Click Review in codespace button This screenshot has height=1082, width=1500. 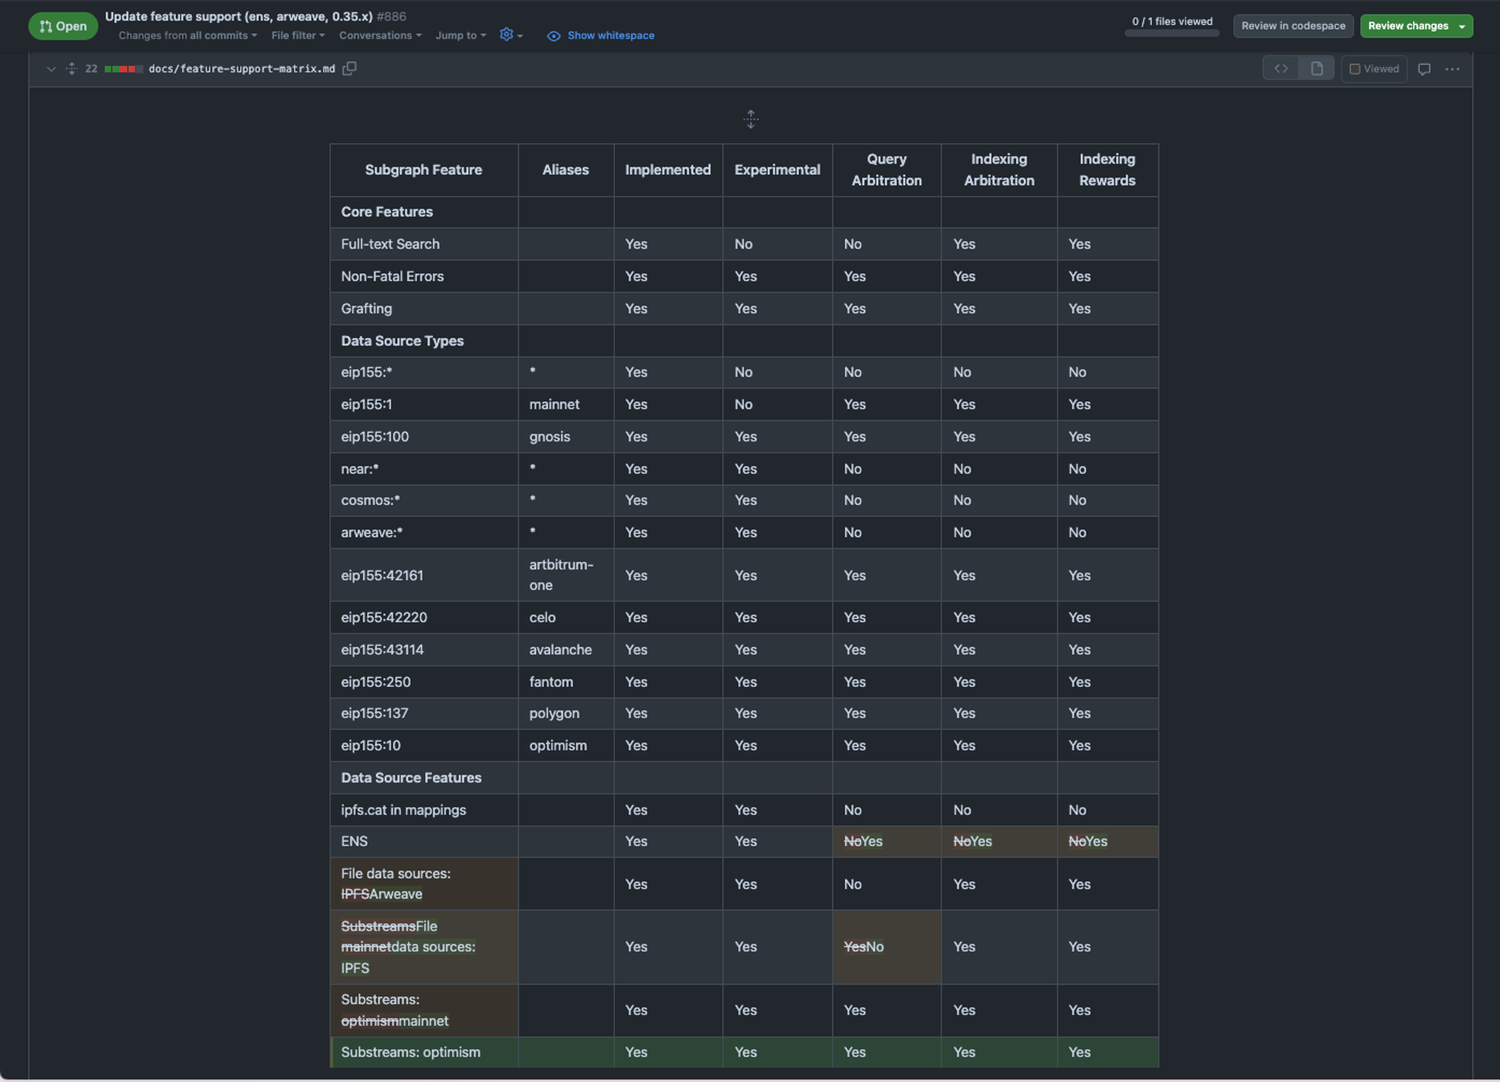(1293, 26)
